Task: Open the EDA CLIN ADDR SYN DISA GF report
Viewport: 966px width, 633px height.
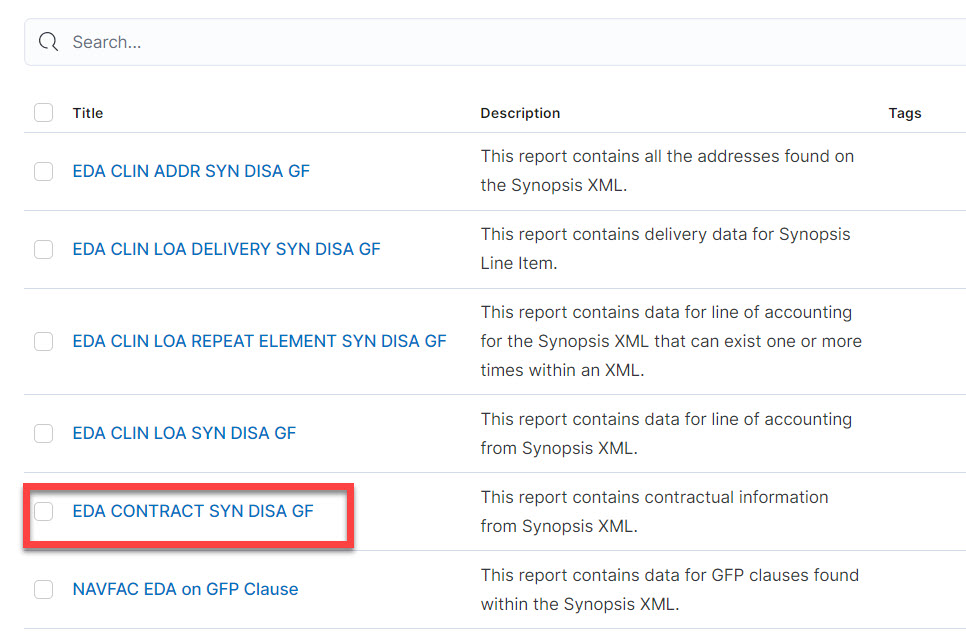Action: 191,171
